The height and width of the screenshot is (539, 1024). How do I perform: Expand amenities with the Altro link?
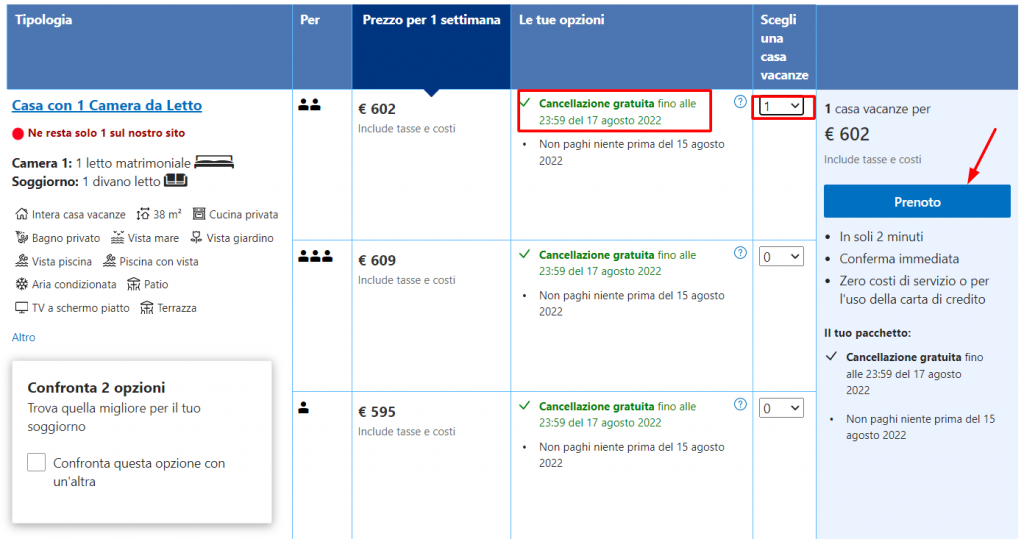click(x=24, y=337)
